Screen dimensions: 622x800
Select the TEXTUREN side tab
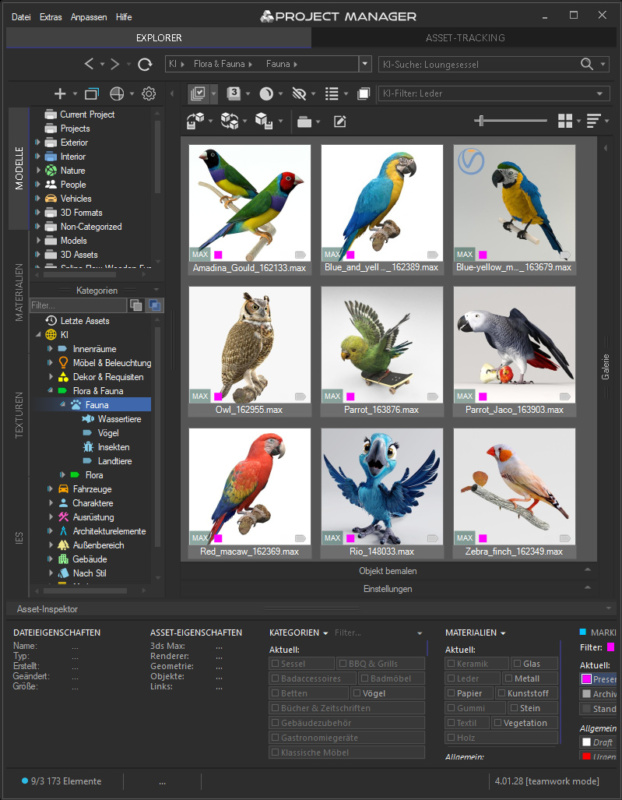(19, 415)
